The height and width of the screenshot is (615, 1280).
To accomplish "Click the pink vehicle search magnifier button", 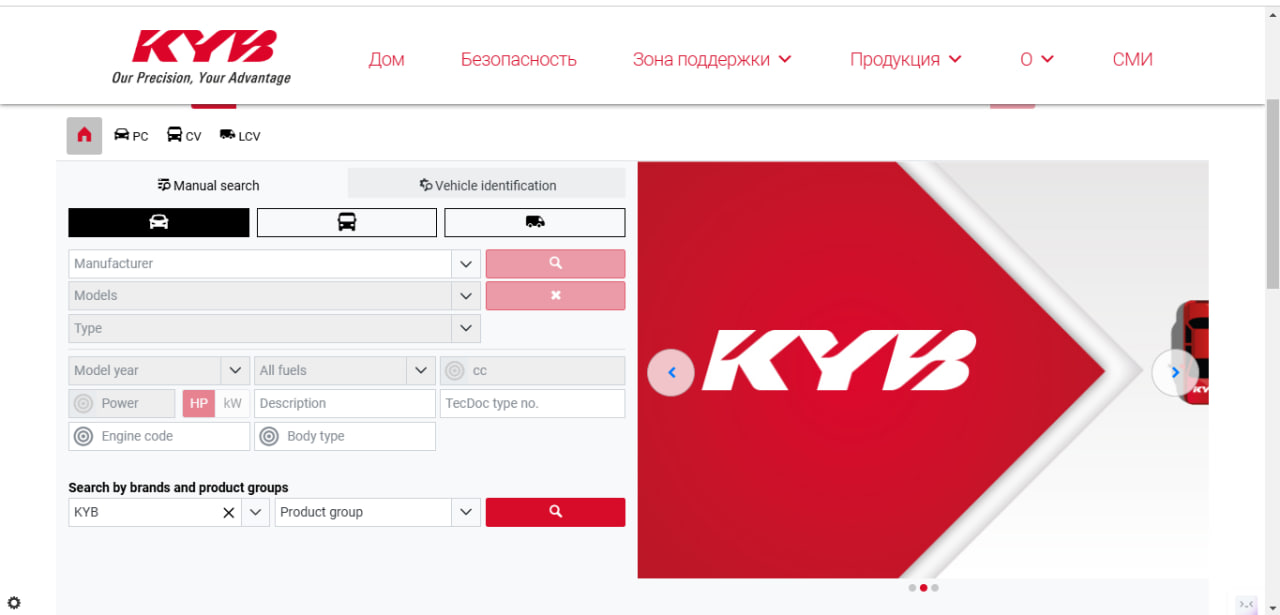I will 555,263.
